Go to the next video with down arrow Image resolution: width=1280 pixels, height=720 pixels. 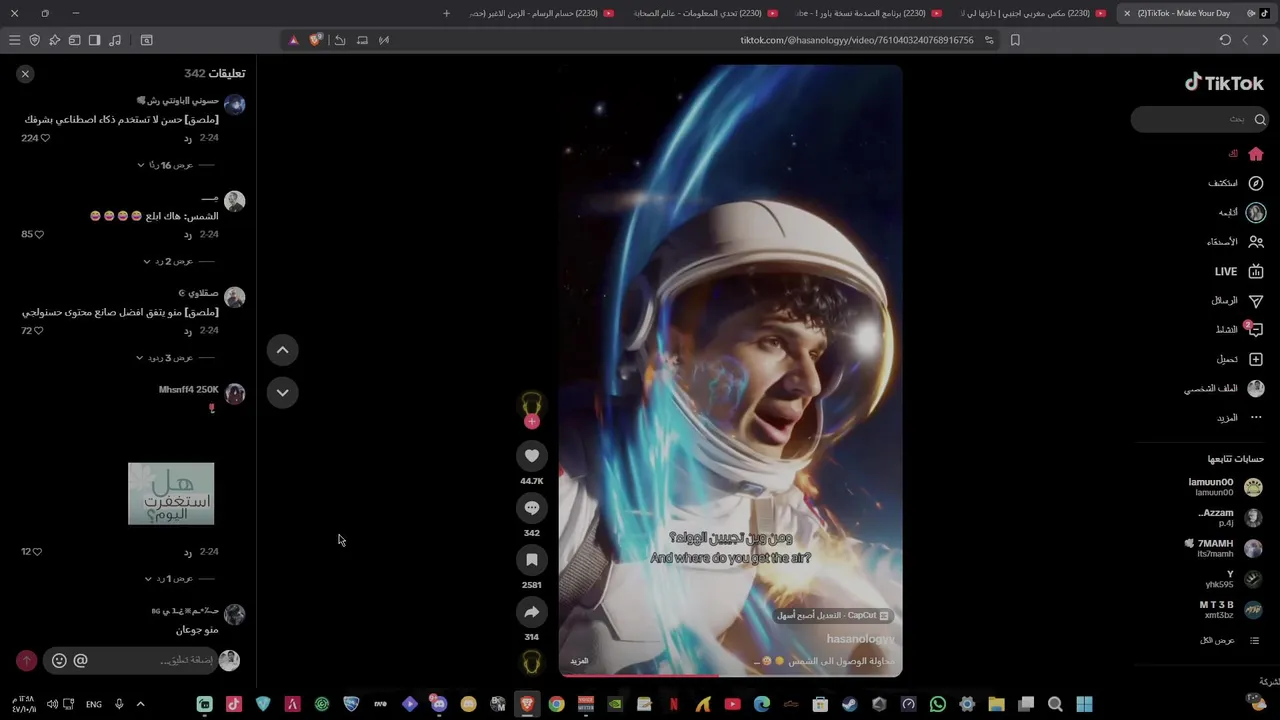[x=282, y=393]
